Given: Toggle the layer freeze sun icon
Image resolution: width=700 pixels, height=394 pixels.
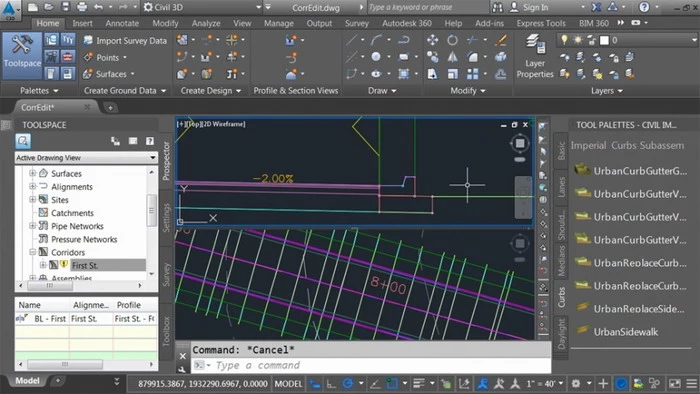Looking at the screenshot, I should click(578, 40).
